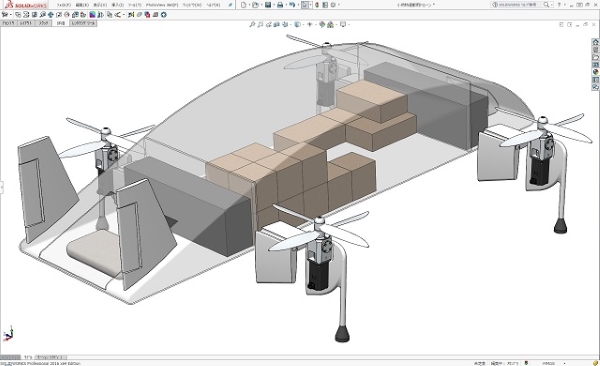600x366 pixels.
Task: Click the SOLIDWORKS search input field
Action: pos(517,5)
